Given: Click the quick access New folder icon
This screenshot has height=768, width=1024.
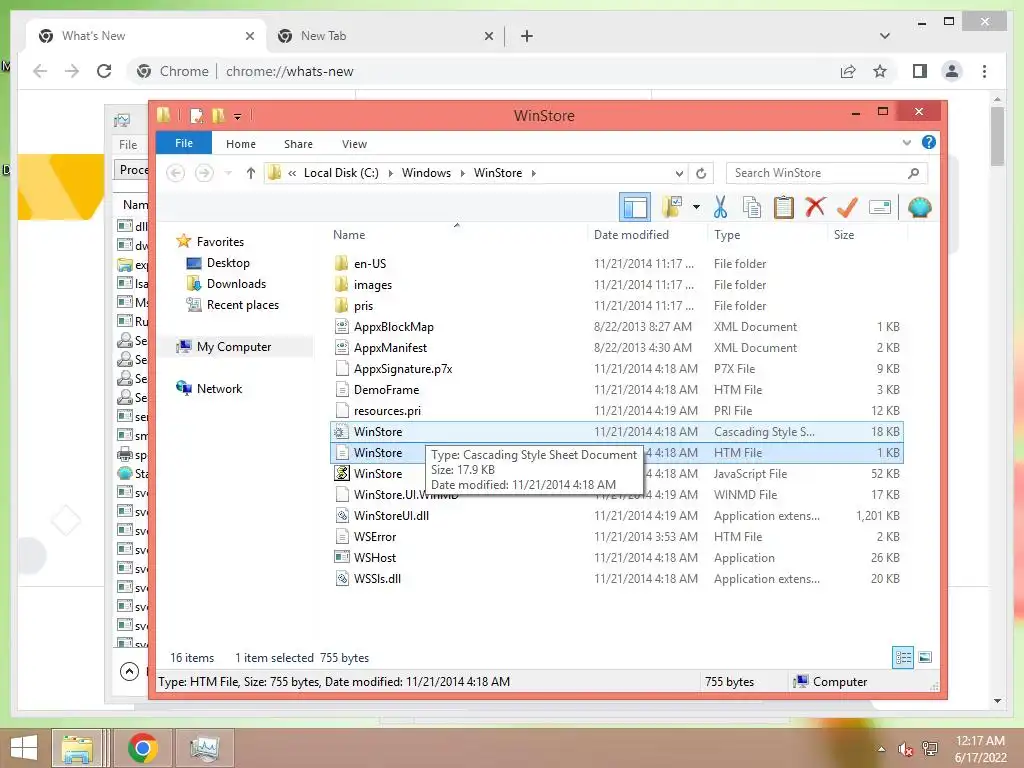Looking at the screenshot, I should click(218, 116).
